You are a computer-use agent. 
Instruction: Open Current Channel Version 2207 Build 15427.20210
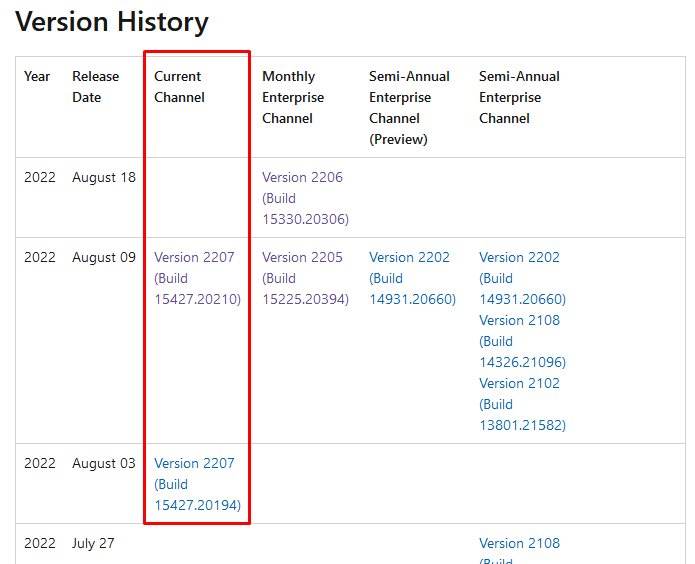pyautogui.click(x=197, y=278)
